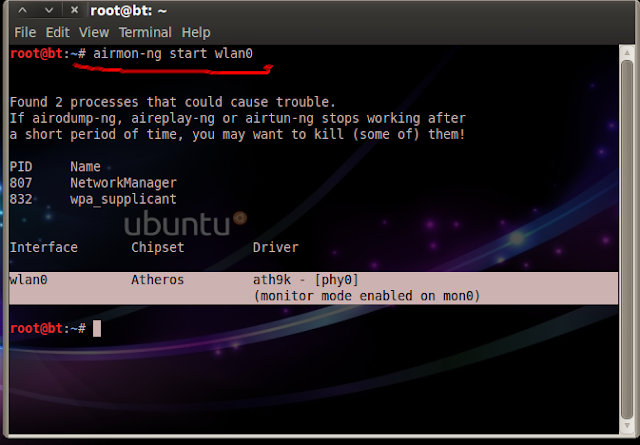This screenshot has width=640, height=445.
Task: Click the terminal cursor block at prompt
Action: [x=97, y=329]
